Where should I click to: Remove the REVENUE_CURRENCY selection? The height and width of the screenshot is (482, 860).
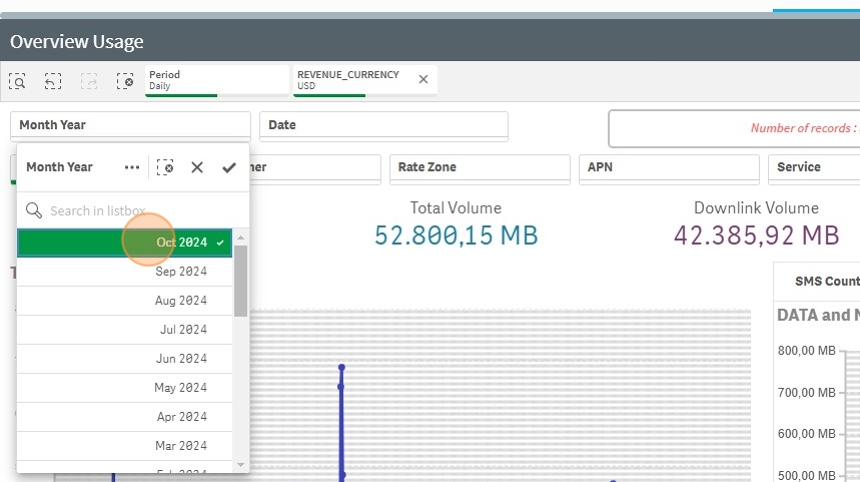[423, 80]
